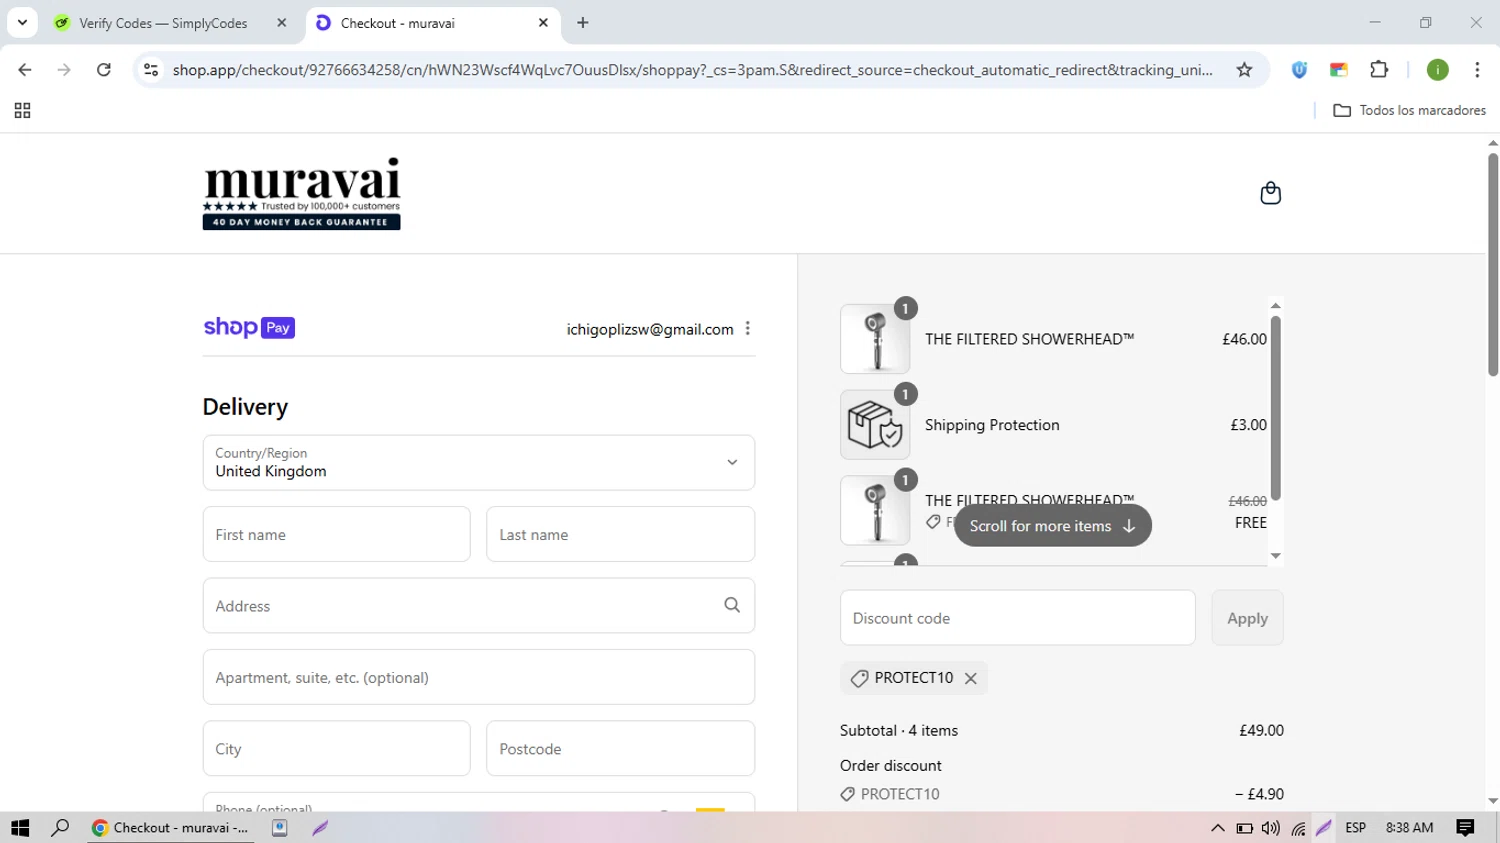The height and width of the screenshot is (843, 1500).
Task: Open the volume control in tray
Action: tap(1271, 828)
